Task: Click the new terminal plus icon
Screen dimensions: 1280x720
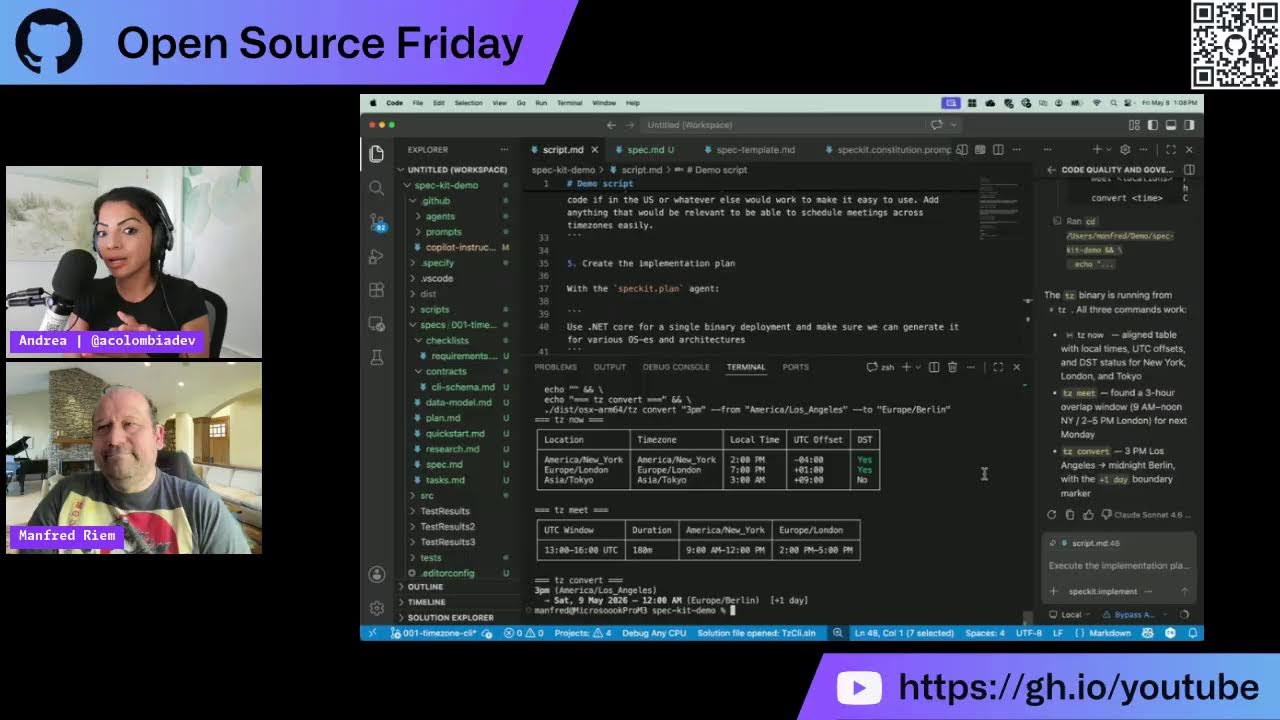Action: click(906, 367)
